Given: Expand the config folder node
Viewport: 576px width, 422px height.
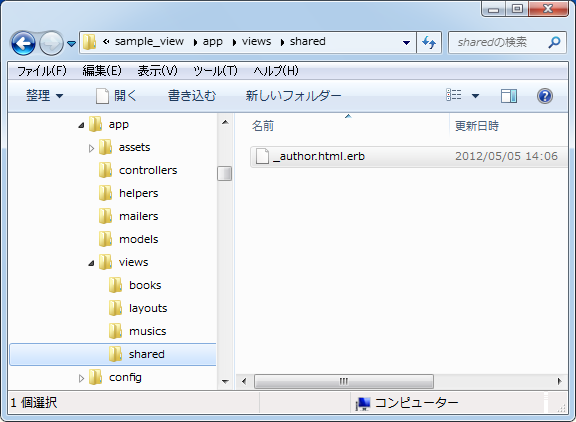Looking at the screenshot, I should point(81,378).
